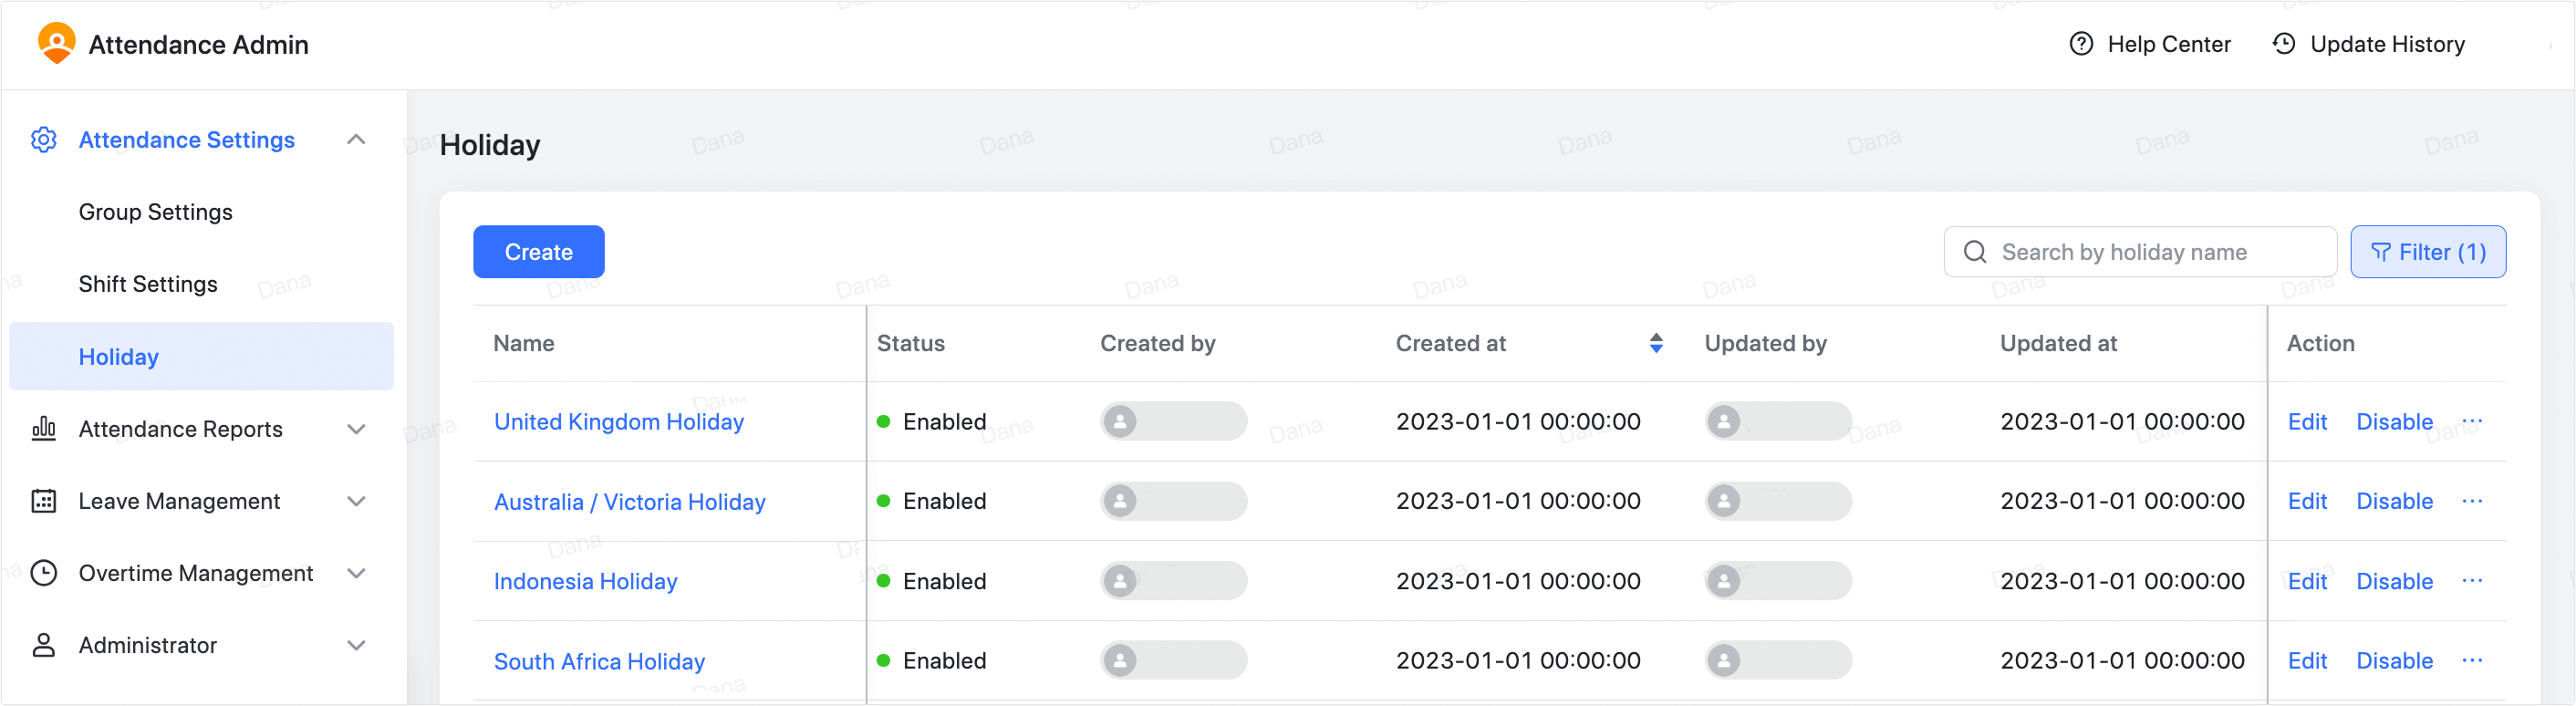The height and width of the screenshot is (706, 2576).
Task: Go to Group Settings menu item
Action: click(x=155, y=212)
